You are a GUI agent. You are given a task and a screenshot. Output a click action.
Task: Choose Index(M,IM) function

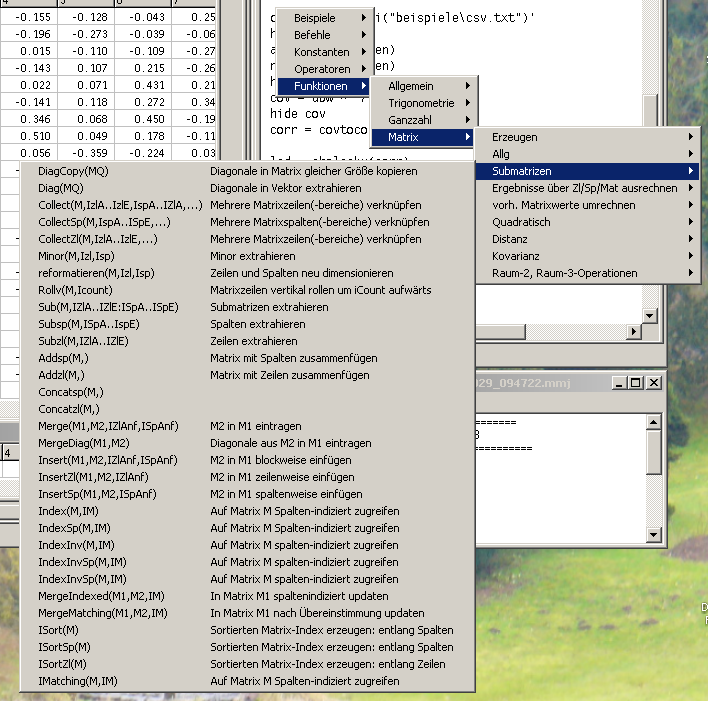point(247,511)
